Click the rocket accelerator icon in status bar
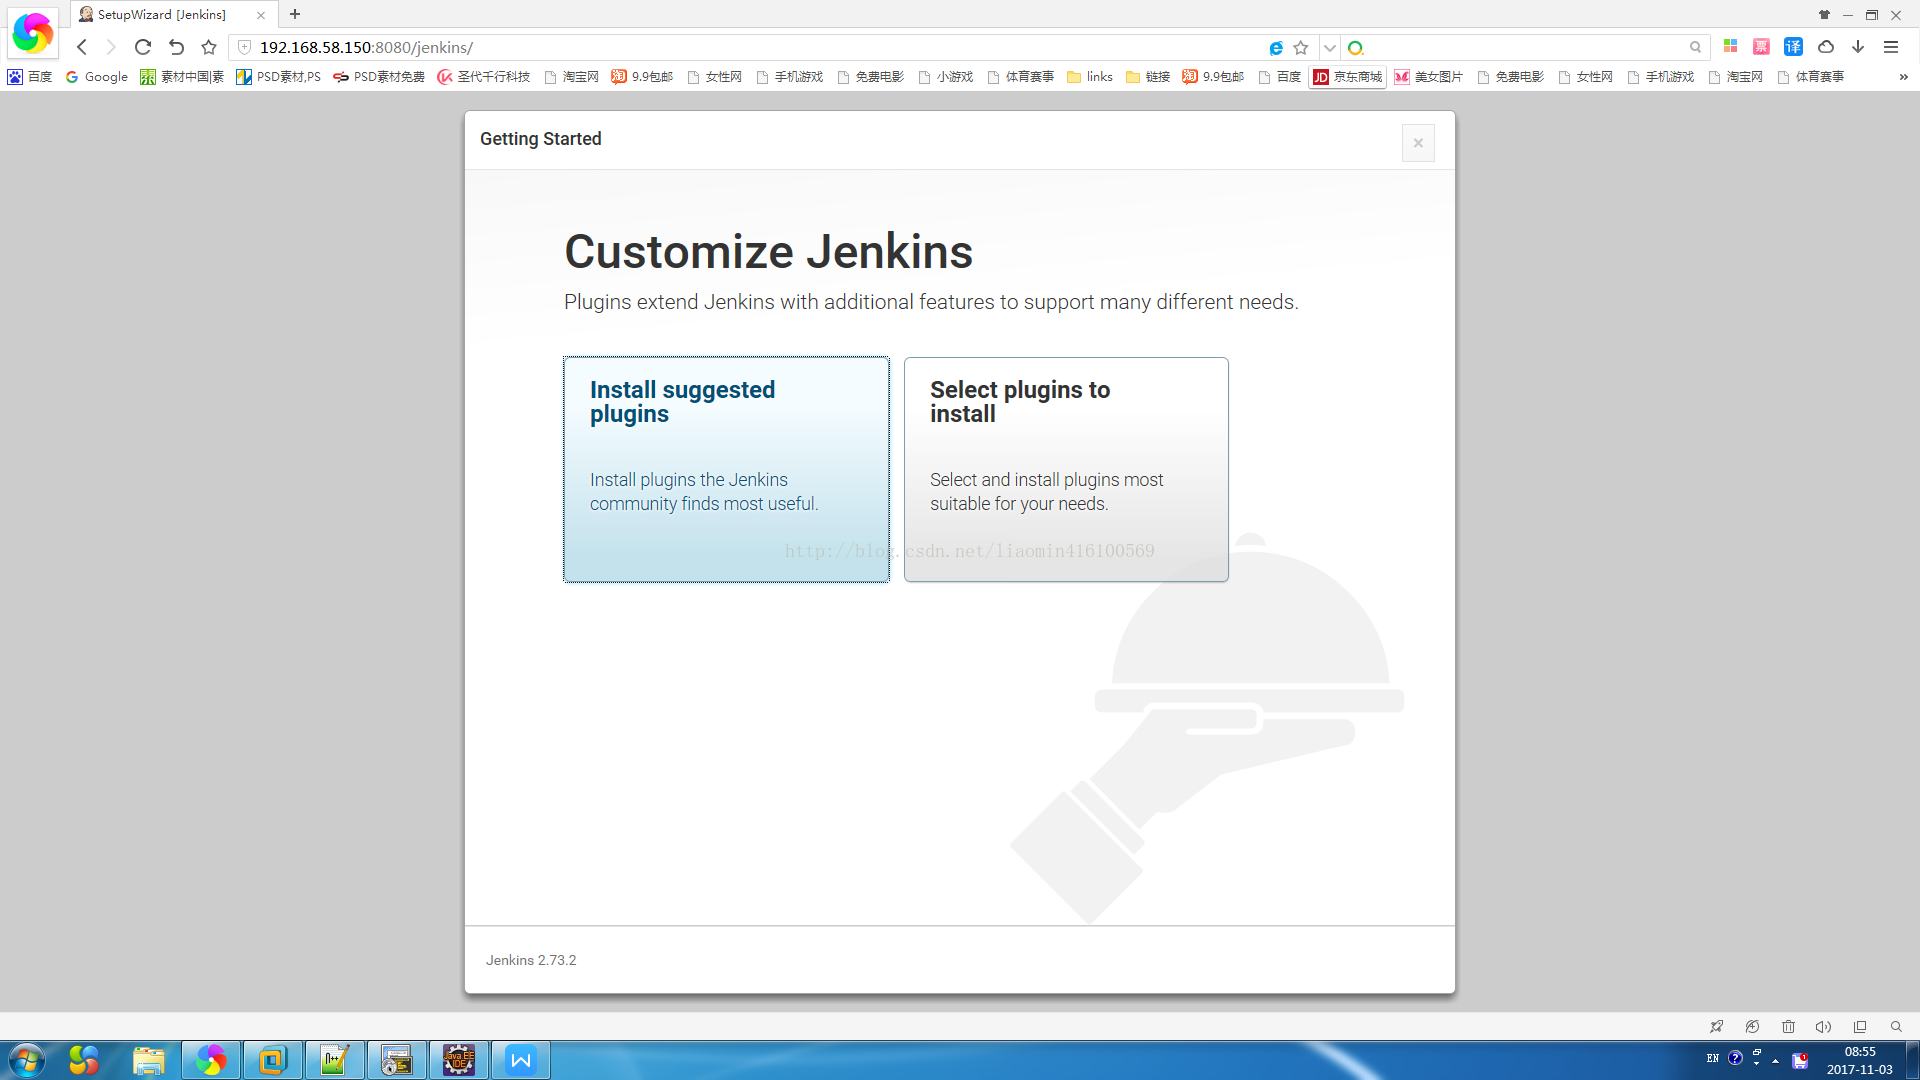This screenshot has width=1920, height=1080. 1716,1027
